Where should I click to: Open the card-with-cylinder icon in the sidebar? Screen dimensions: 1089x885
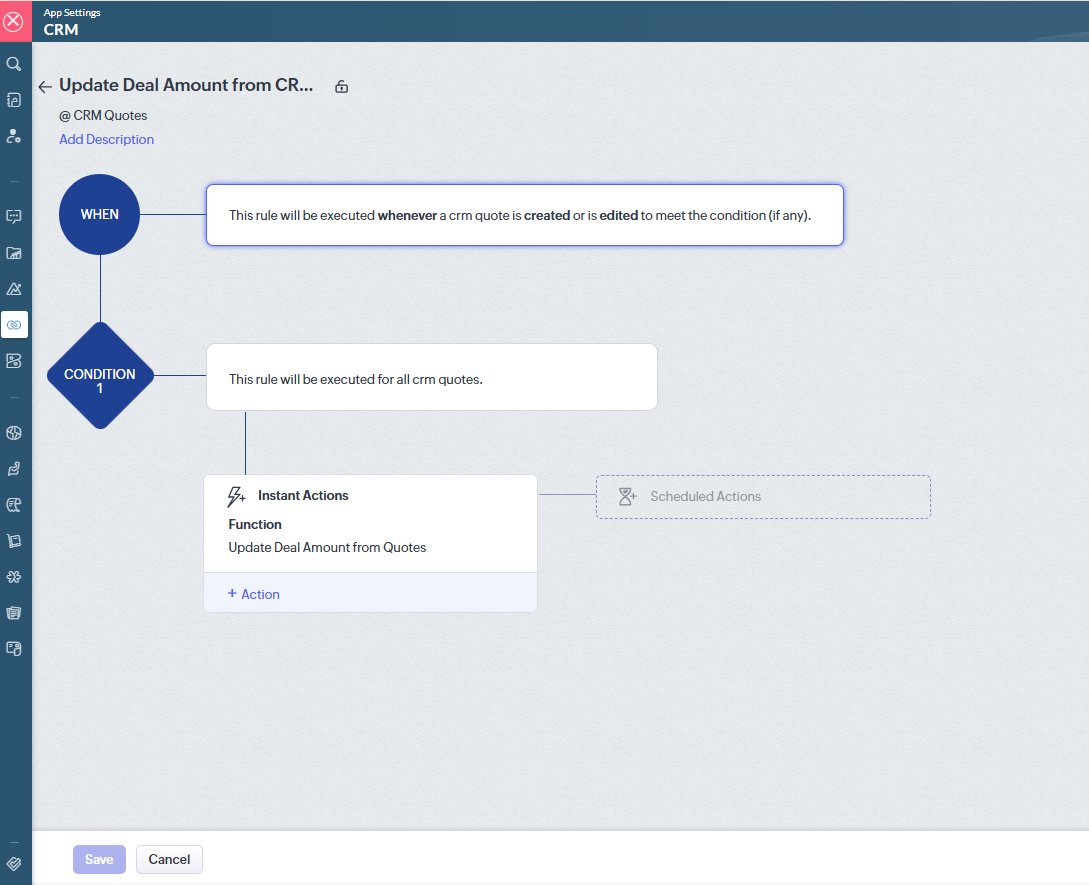[x=14, y=649]
